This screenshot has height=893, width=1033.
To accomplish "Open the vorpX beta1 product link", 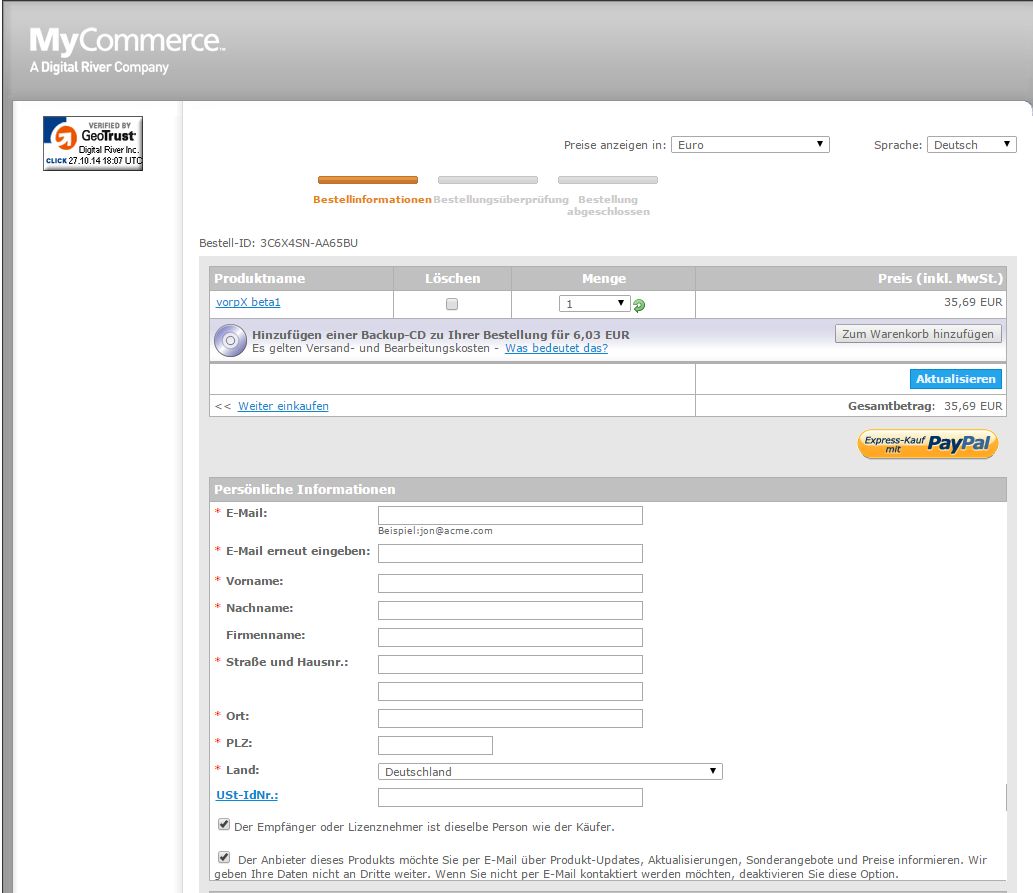I will pos(248,302).
